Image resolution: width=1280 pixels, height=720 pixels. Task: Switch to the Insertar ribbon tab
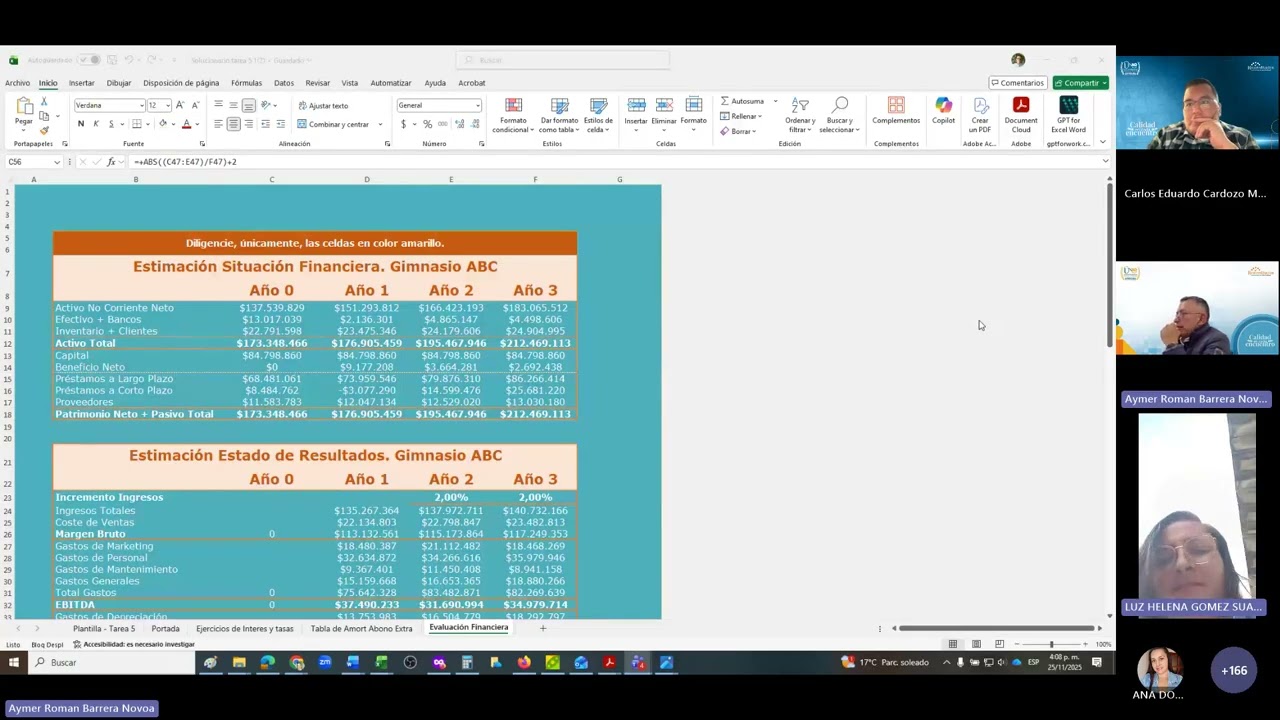coord(82,83)
